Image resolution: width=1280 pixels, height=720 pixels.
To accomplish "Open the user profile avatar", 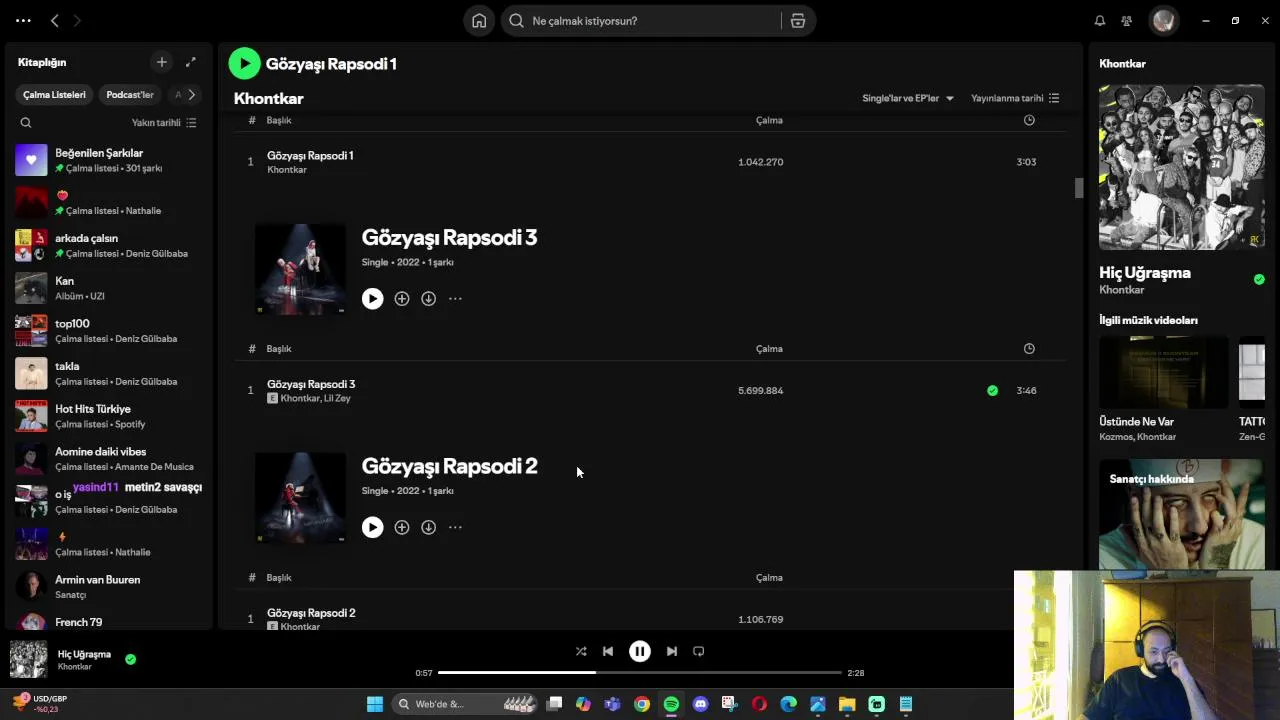I will pyautogui.click(x=1163, y=21).
